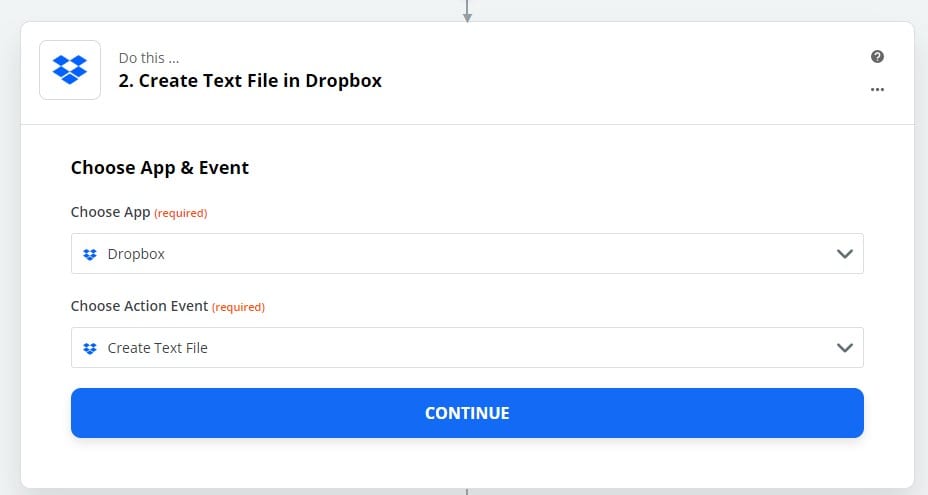Viewport: 928px width, 495px height.
Task: Click '(required)' tag next to Choose Action Event
Action: (x=239, y=307)
